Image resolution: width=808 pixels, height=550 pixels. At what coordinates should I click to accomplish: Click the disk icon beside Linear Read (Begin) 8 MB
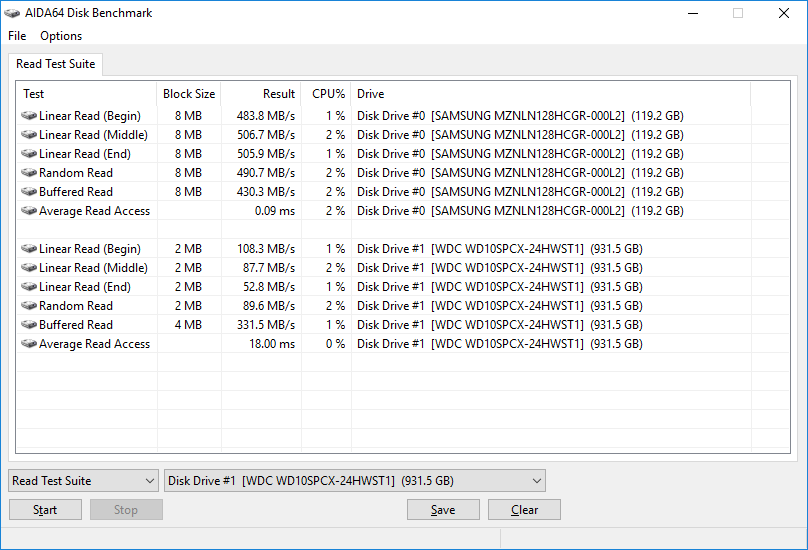coord(29,116)
